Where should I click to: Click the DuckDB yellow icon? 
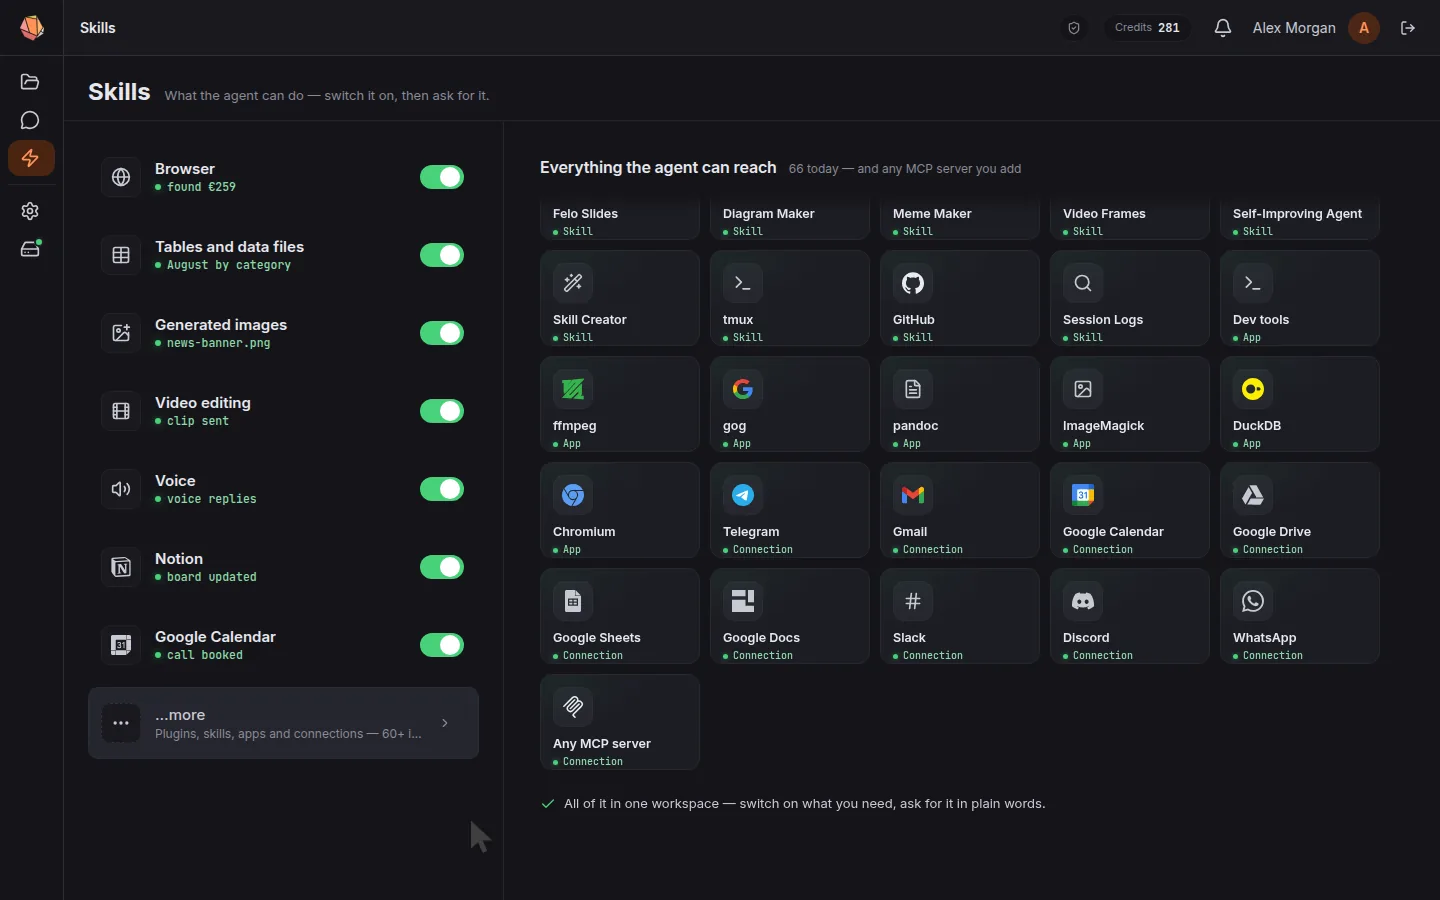[x=1253, y=389]
